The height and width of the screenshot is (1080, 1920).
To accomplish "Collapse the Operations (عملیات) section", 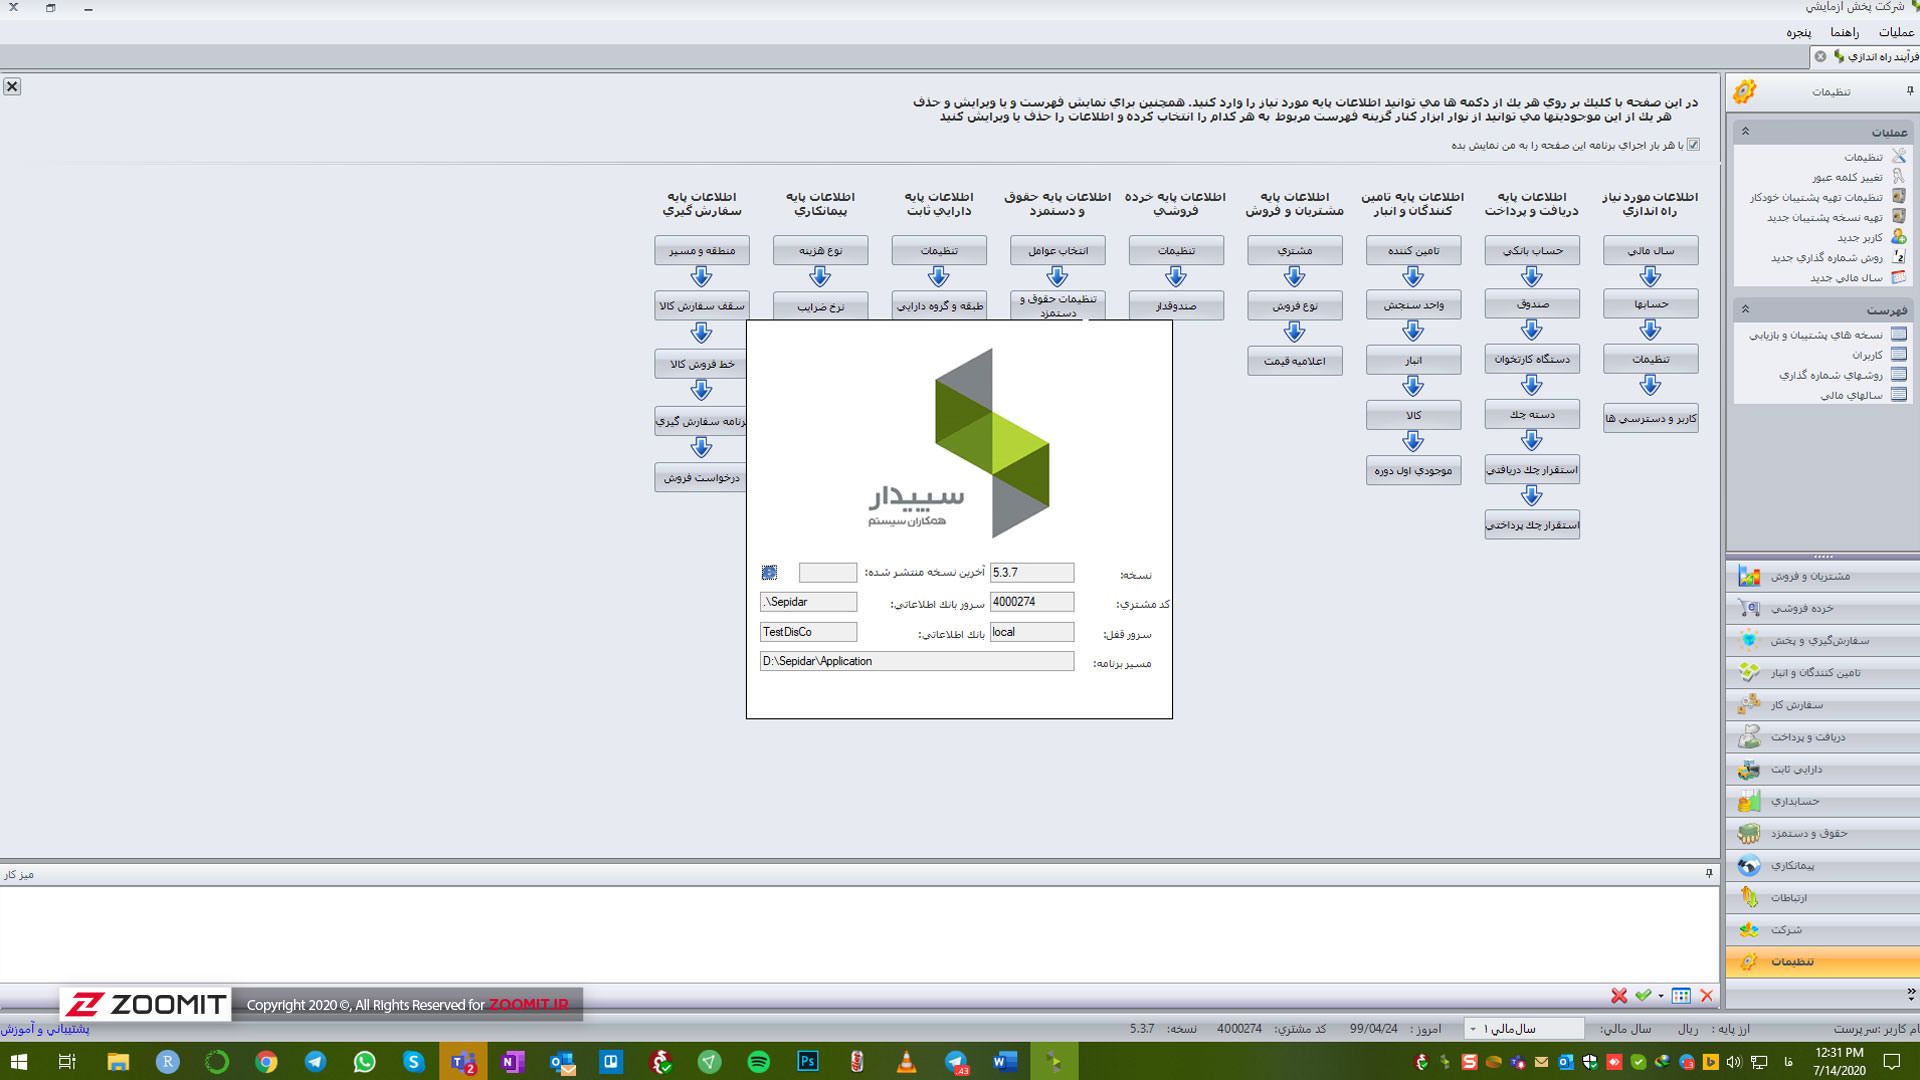I will 1745,132.
